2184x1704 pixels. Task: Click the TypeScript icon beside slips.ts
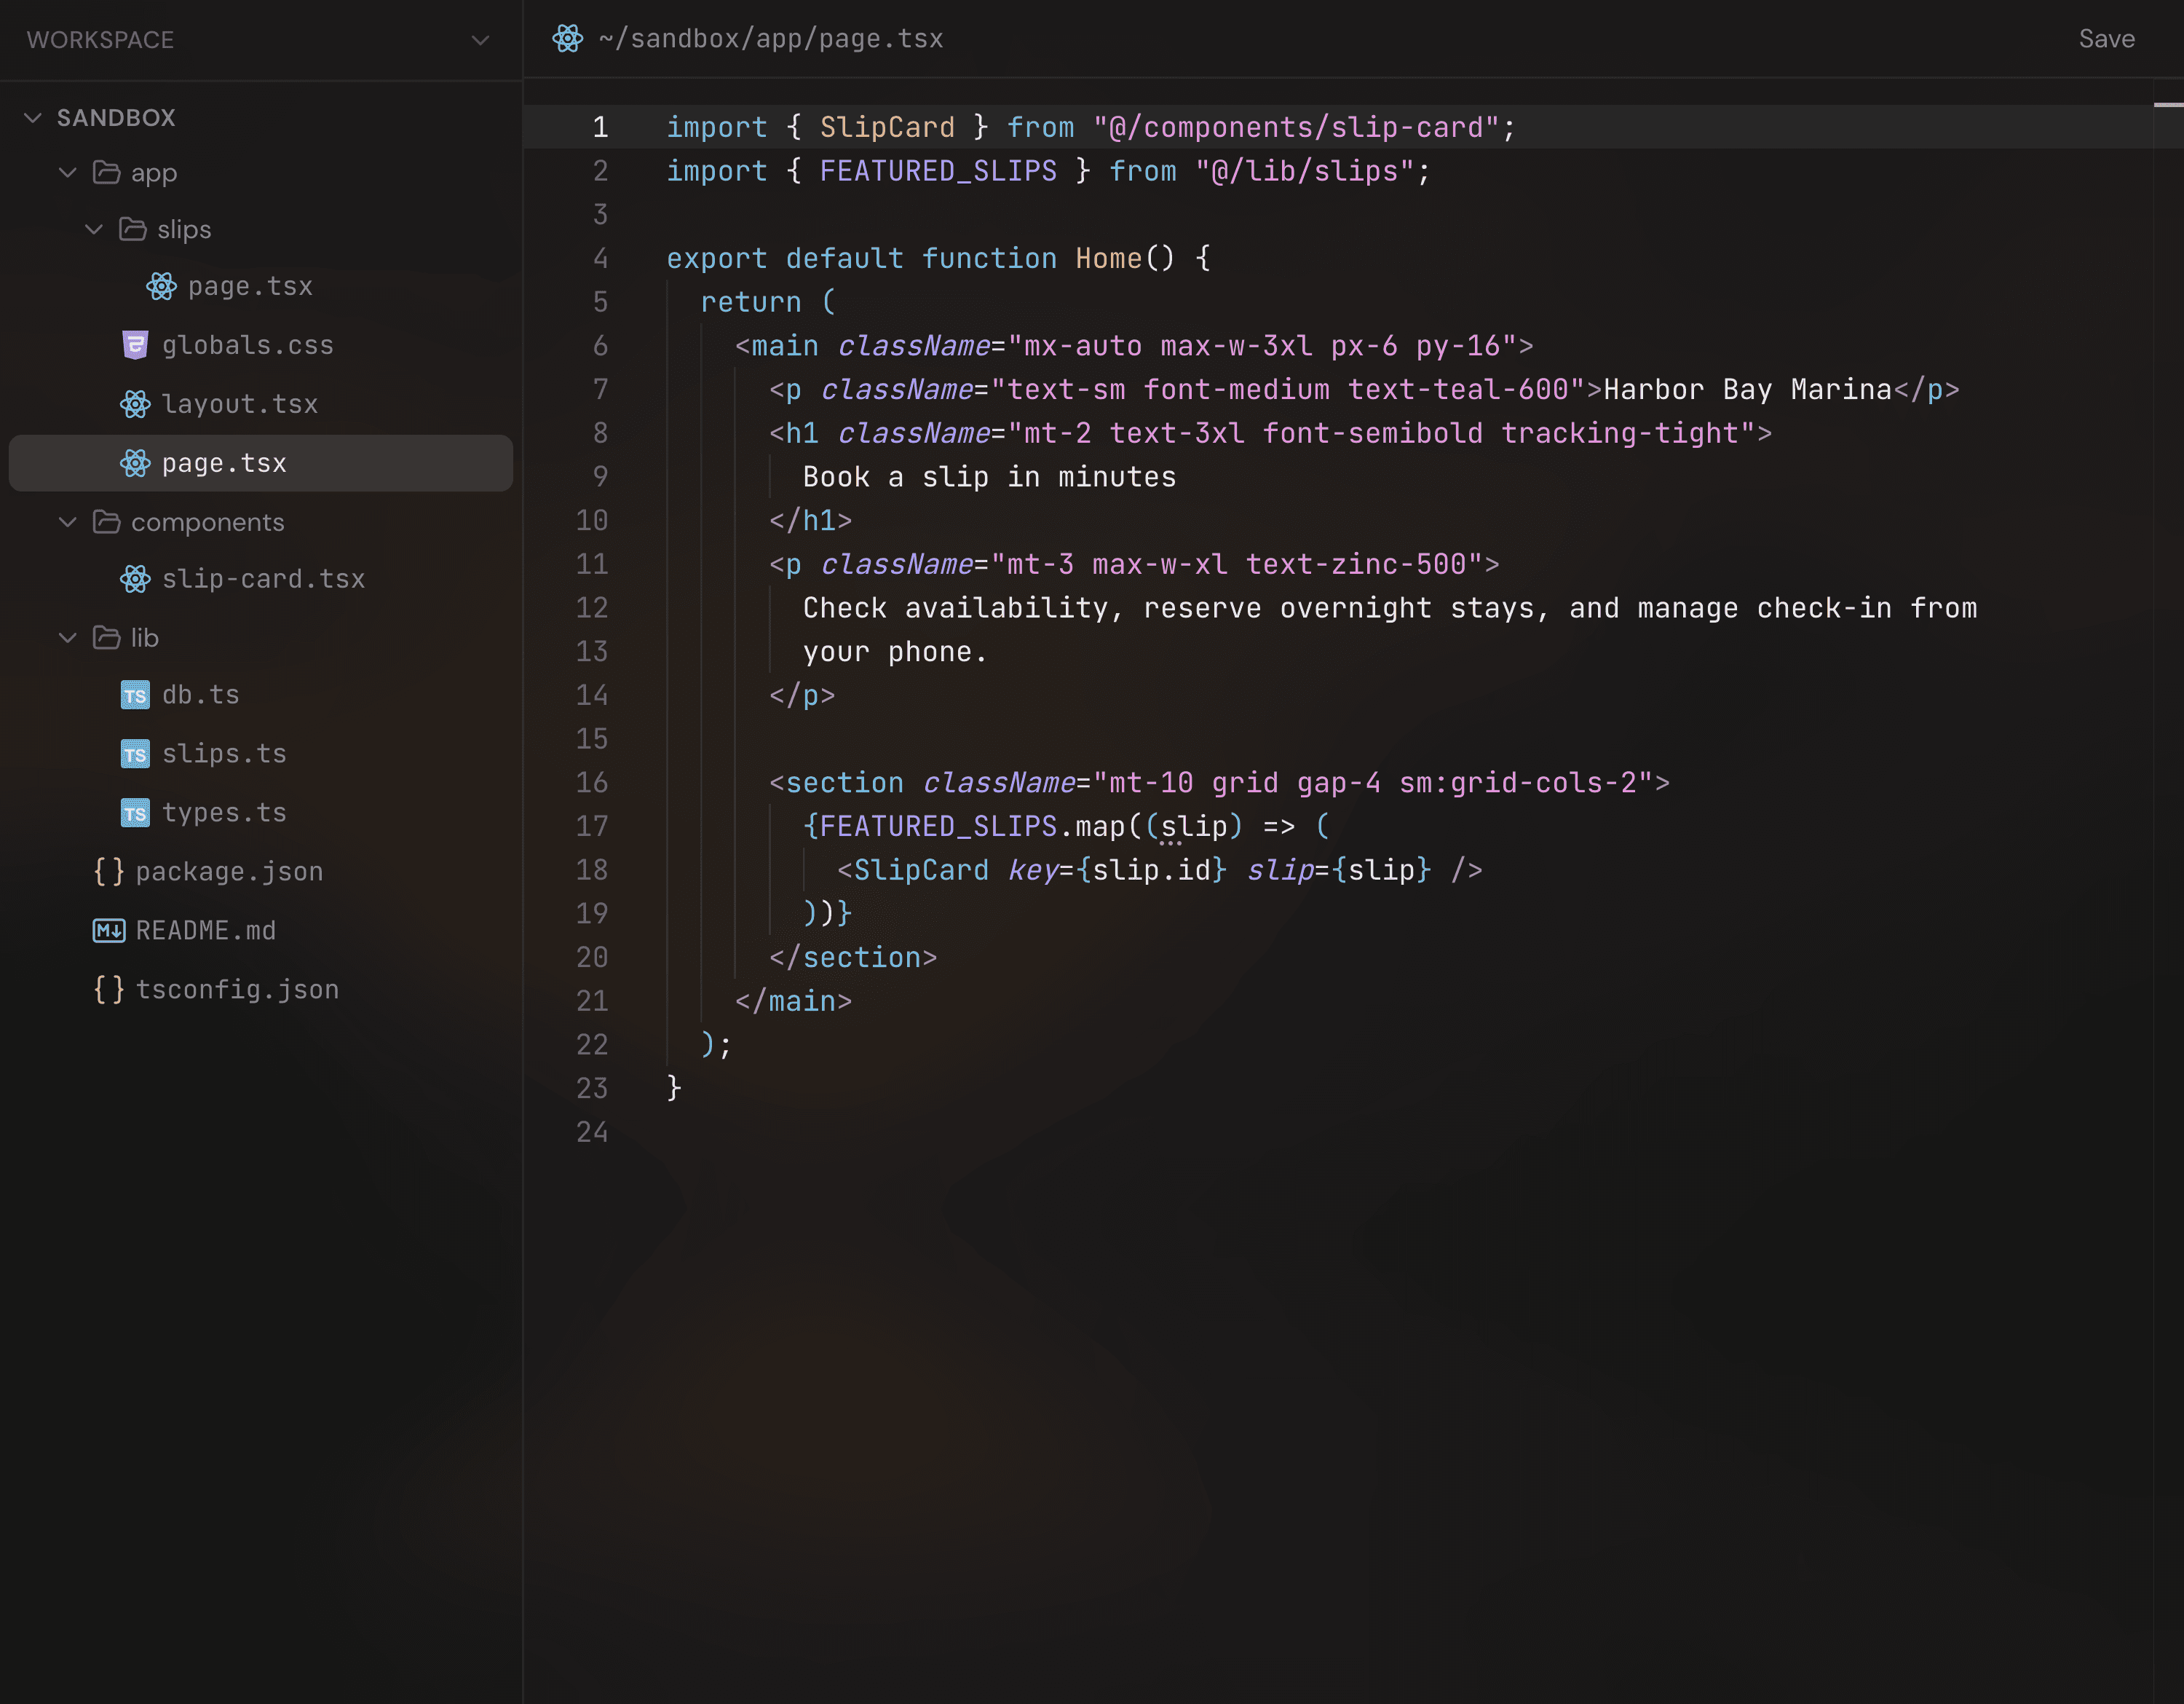point(135,754)
